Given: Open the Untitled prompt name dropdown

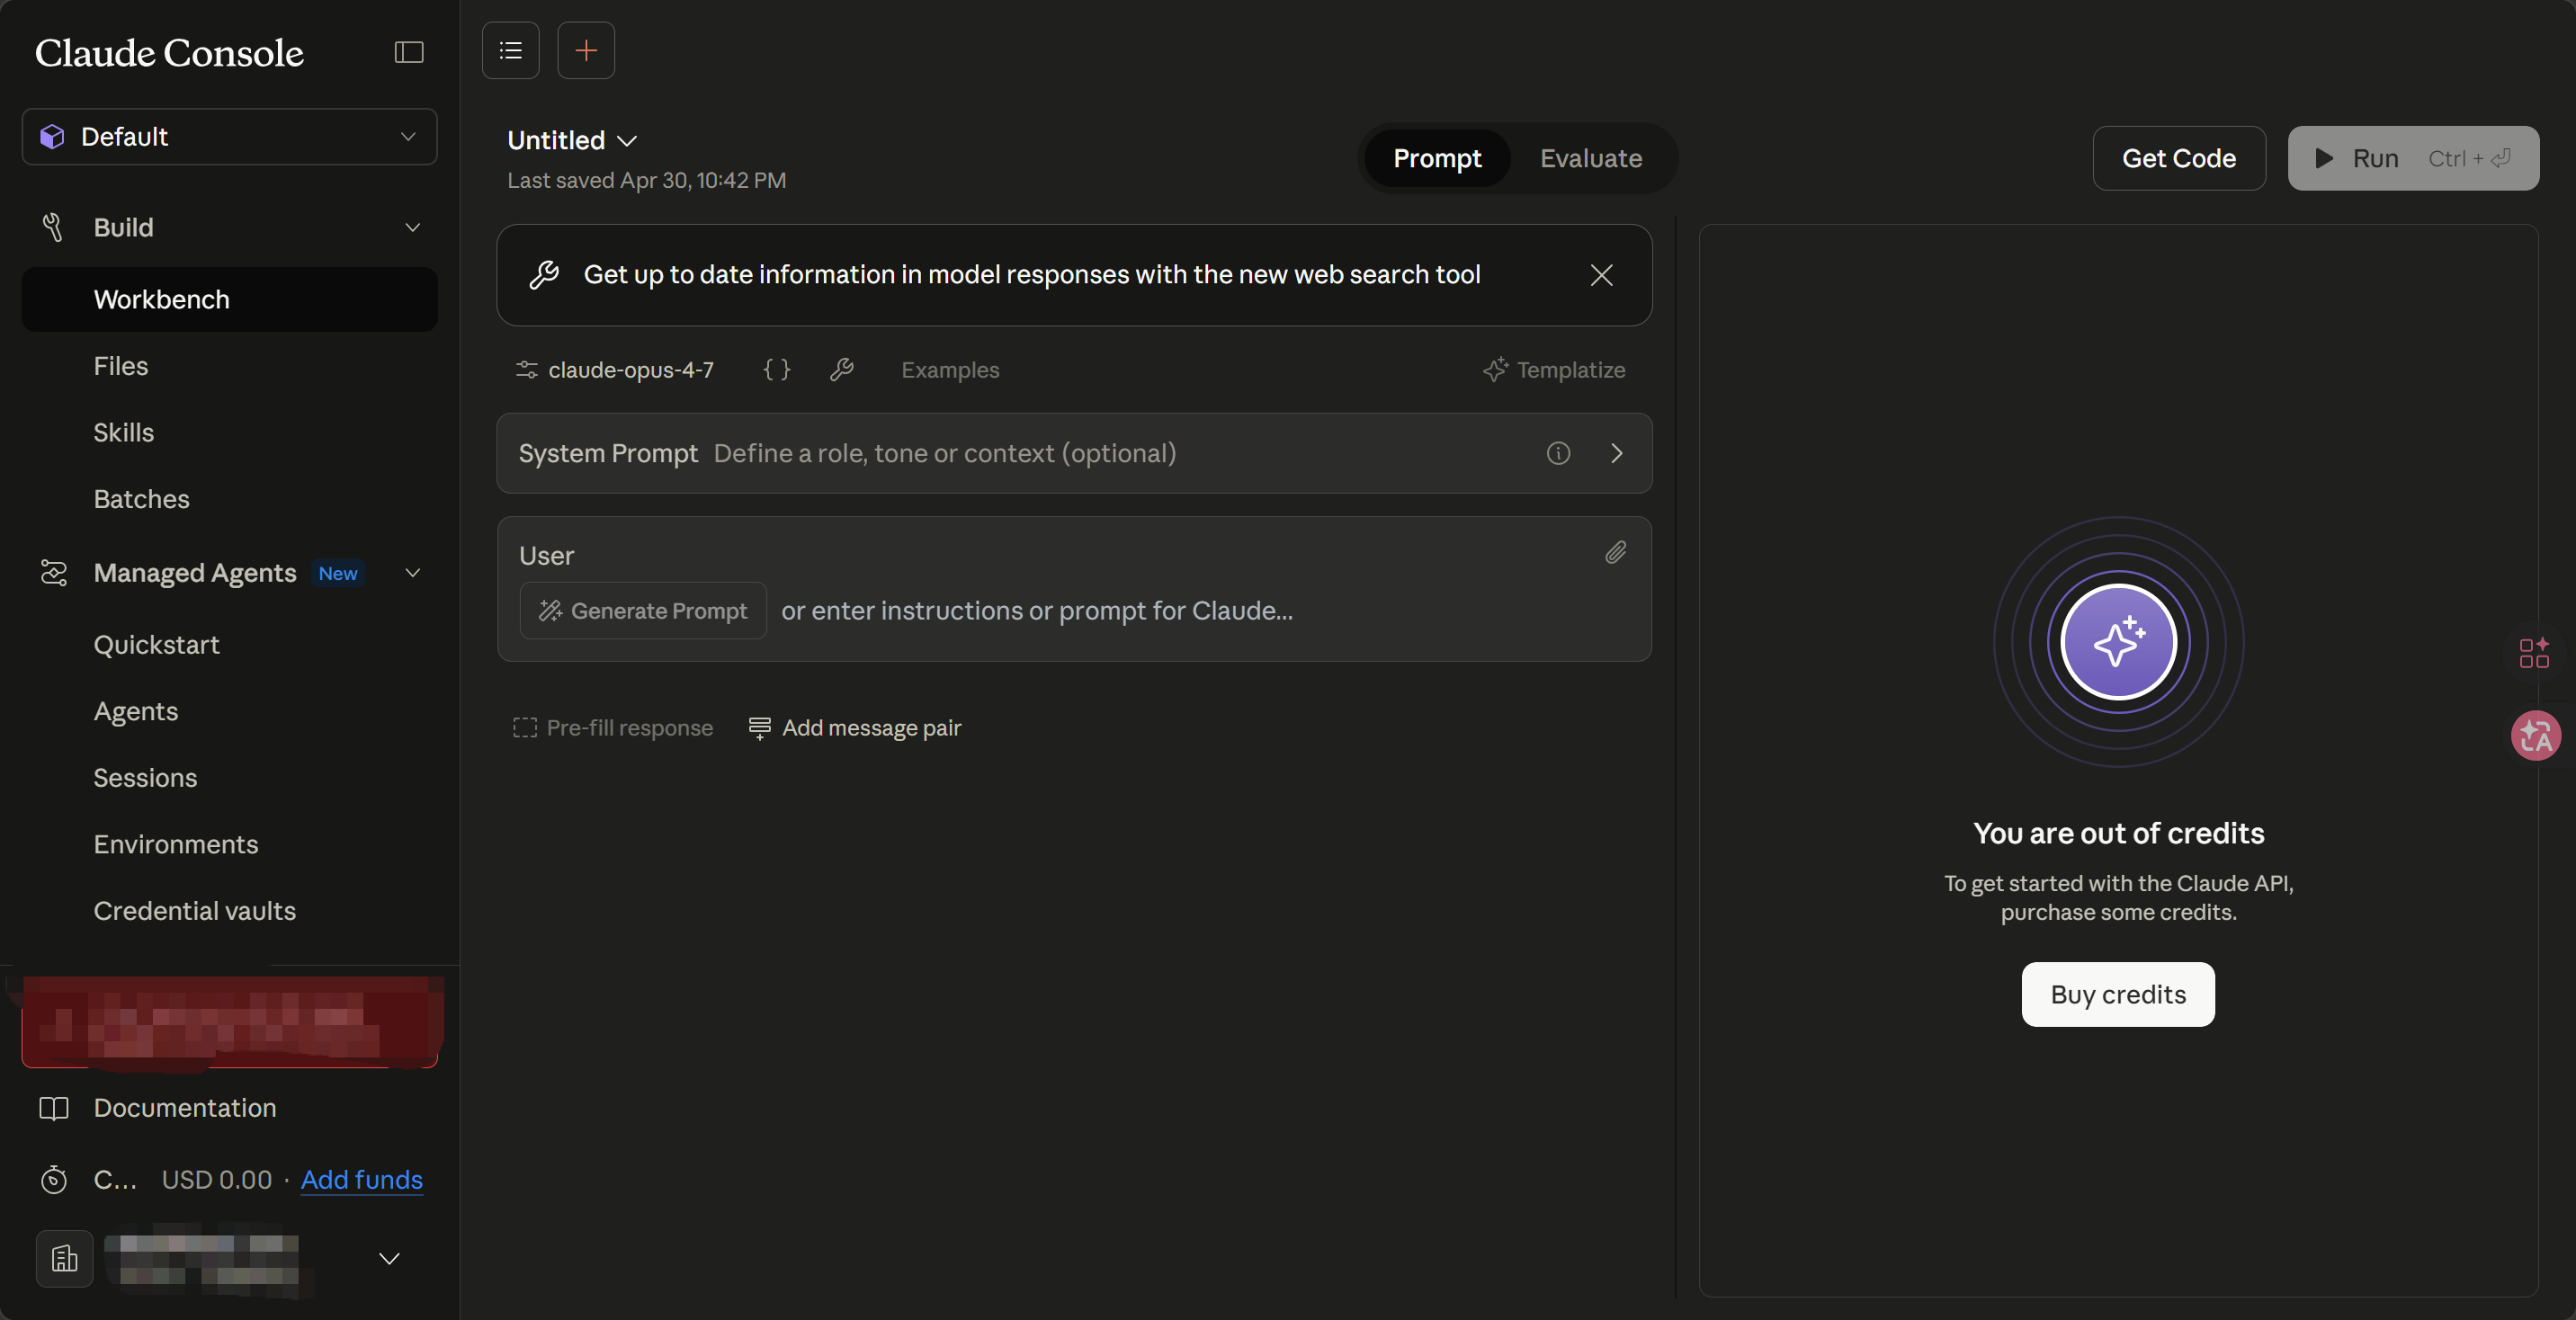Looking at the screenshot, I should 572,140.
